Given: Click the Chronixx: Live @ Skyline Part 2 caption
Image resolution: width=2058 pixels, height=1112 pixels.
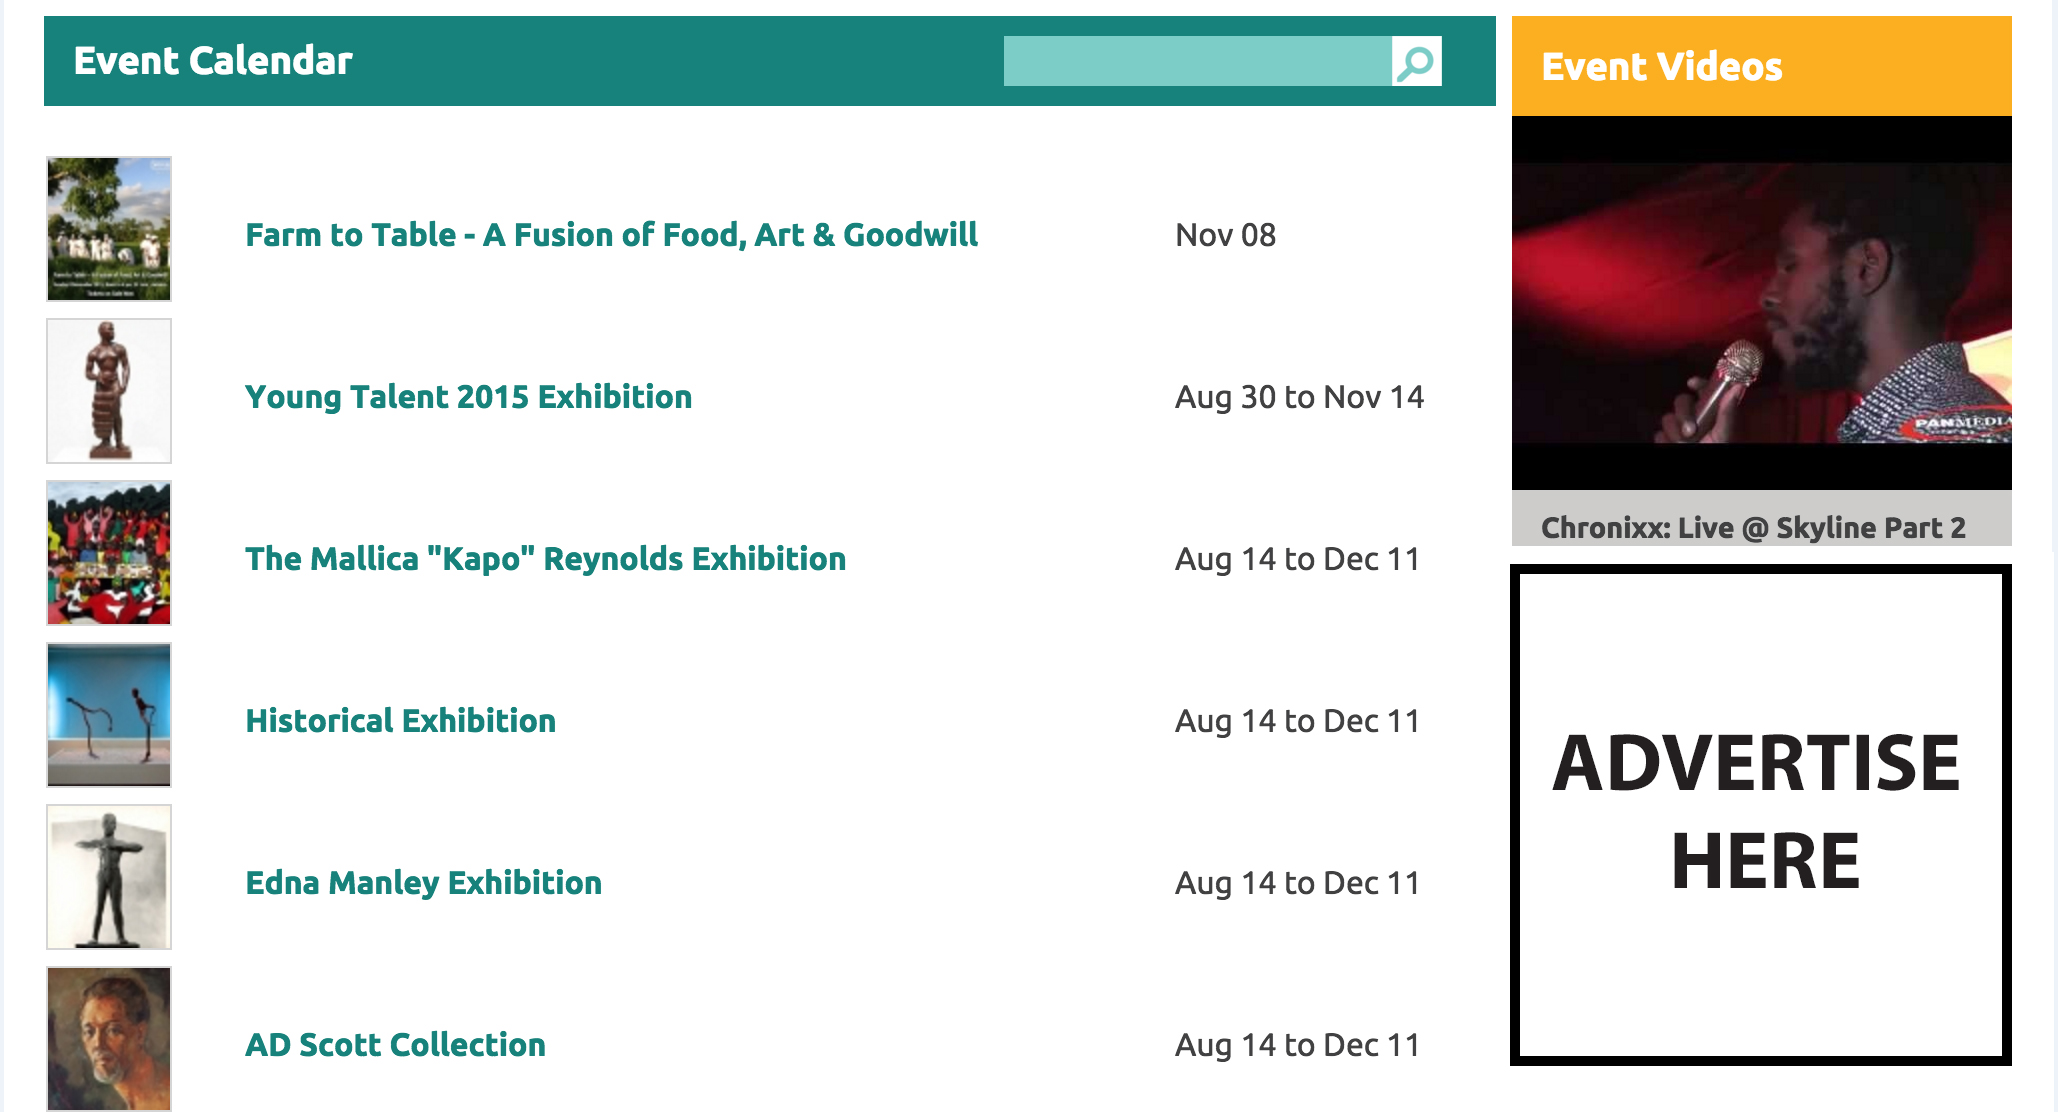Looking at the screenshot, I should pyautogui.click(x=1753, y=527).
